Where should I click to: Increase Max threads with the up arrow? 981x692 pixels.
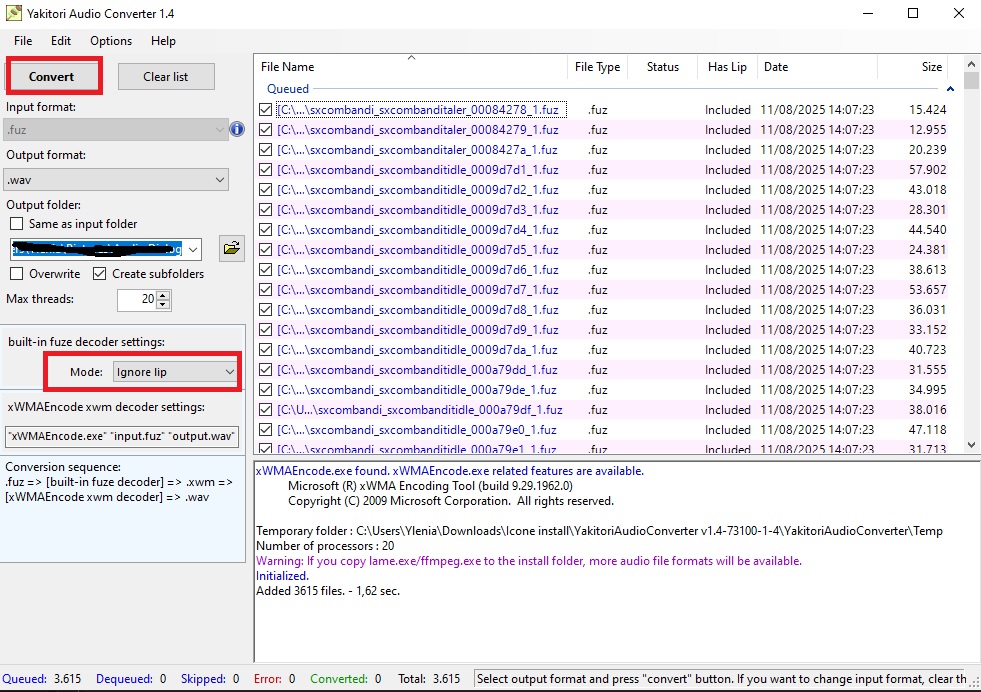click(x=163, y=295)
